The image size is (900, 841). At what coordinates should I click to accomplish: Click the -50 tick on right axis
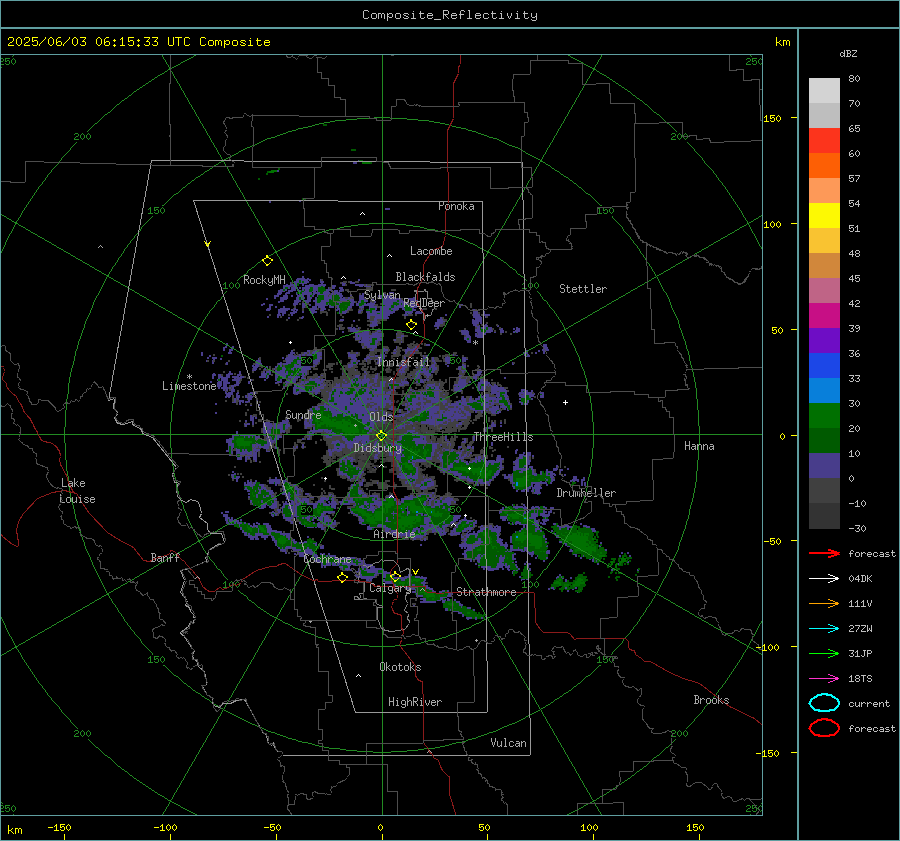point(771,541)
